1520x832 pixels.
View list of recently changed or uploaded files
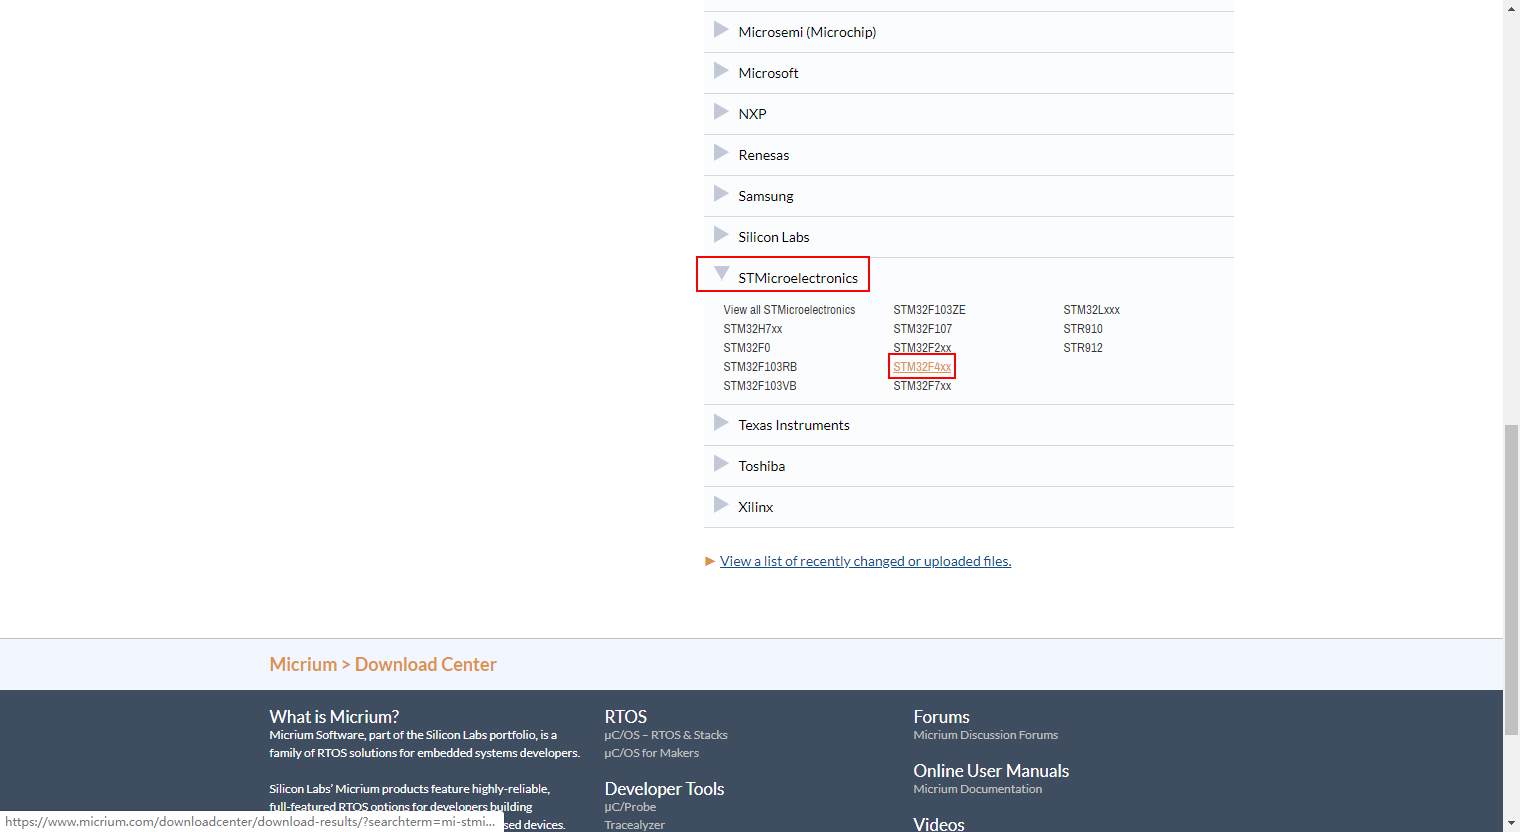(x=865, y=561)
